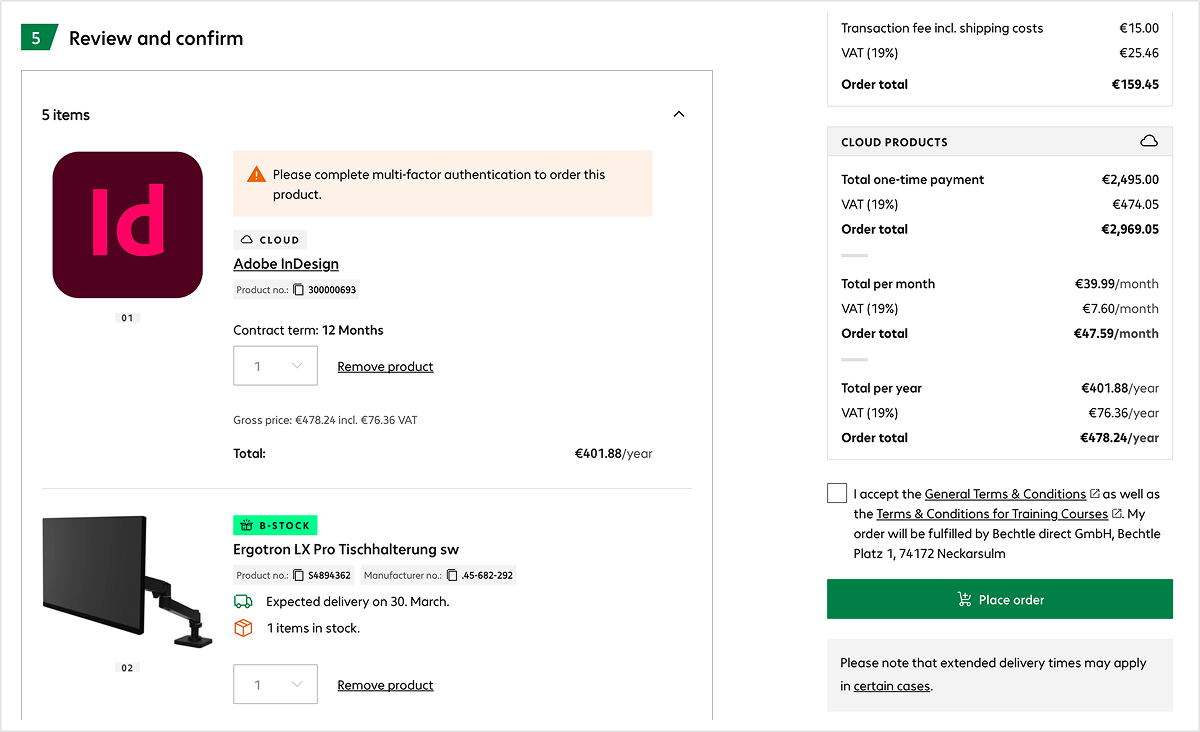Viewport: 1200px width, 732px height.
Task: Click the orange warning triangle icon
Action: click(257, 175)
